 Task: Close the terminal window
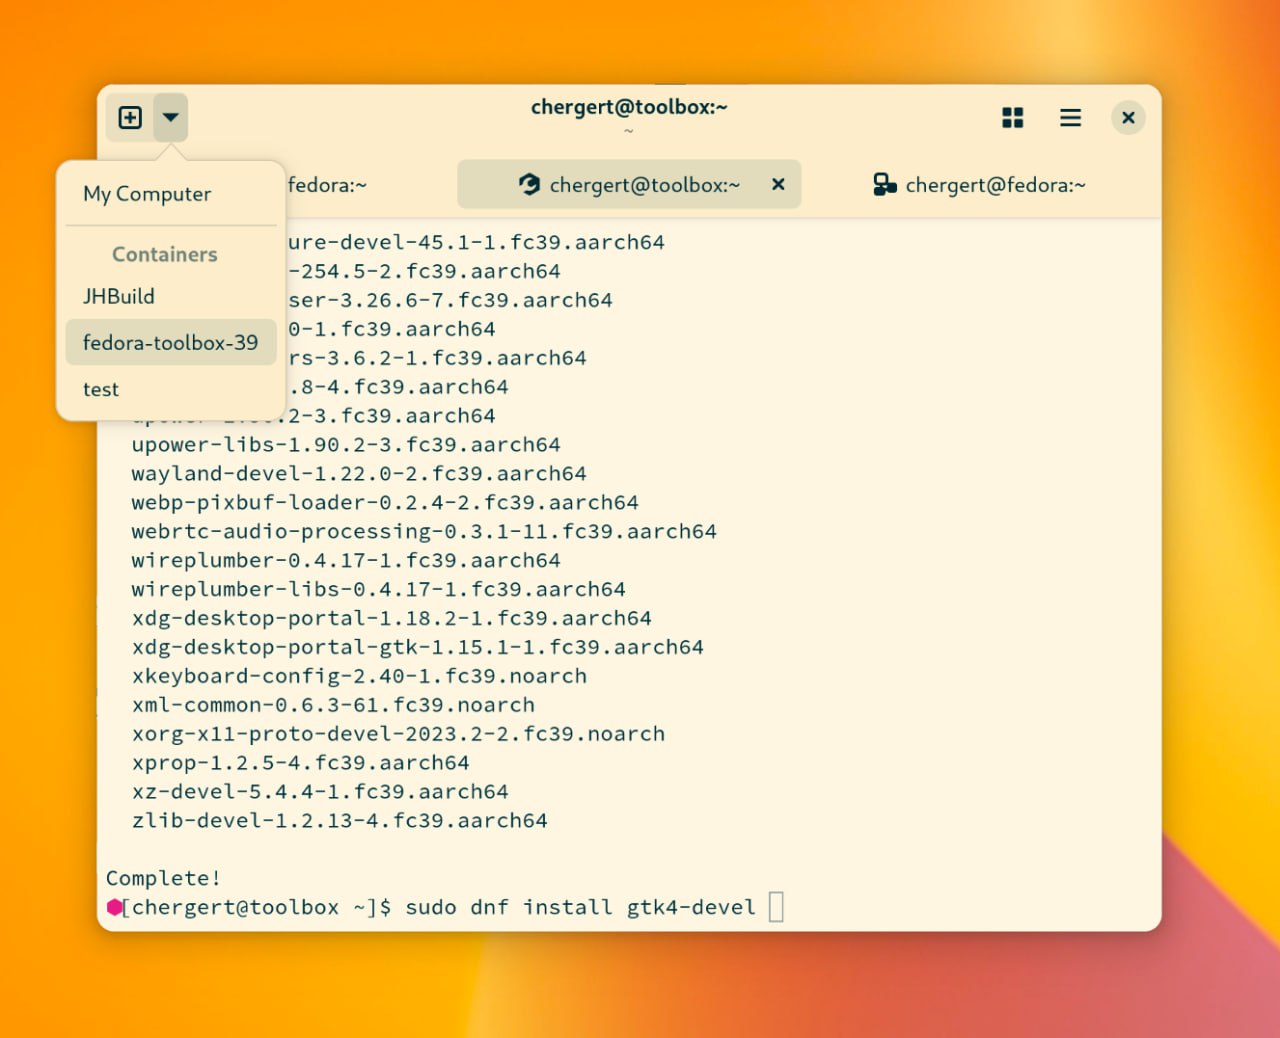pyautogui.click(x=1128, y=118)
